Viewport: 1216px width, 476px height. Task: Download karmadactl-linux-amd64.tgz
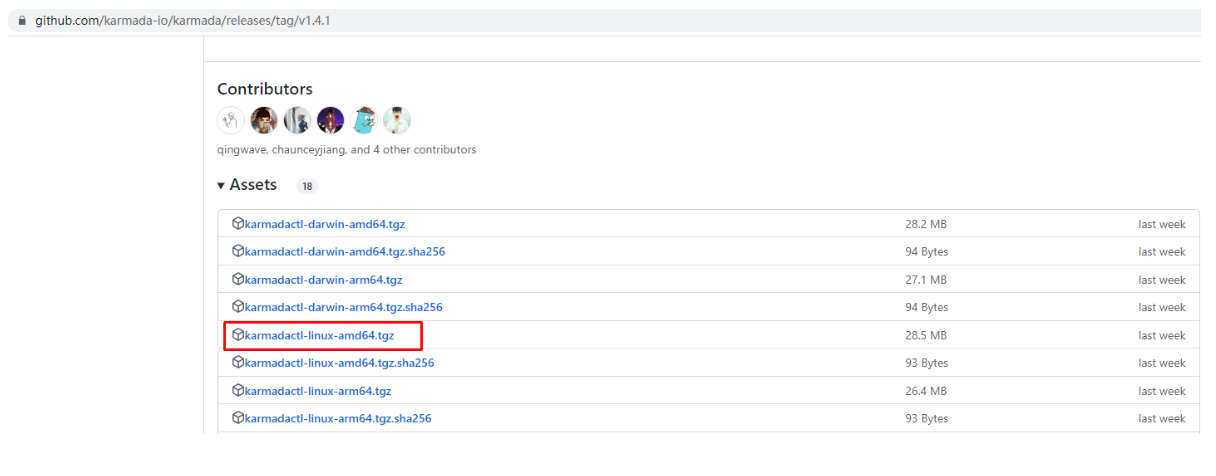pos(320,335)
